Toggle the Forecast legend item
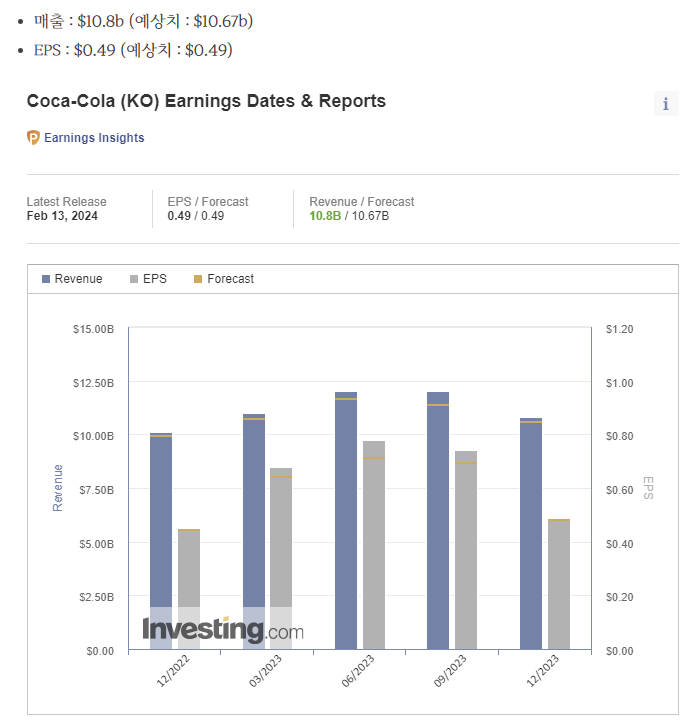This screenshot has height=725, width=694. click(224, 279)
